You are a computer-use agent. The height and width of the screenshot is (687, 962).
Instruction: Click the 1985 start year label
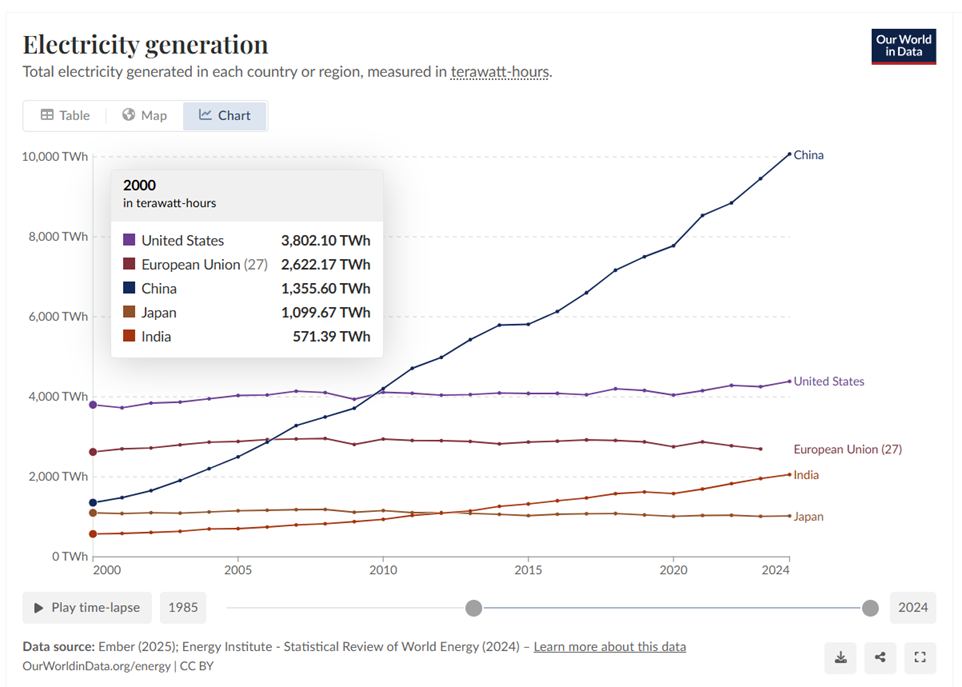click(183, 608)
